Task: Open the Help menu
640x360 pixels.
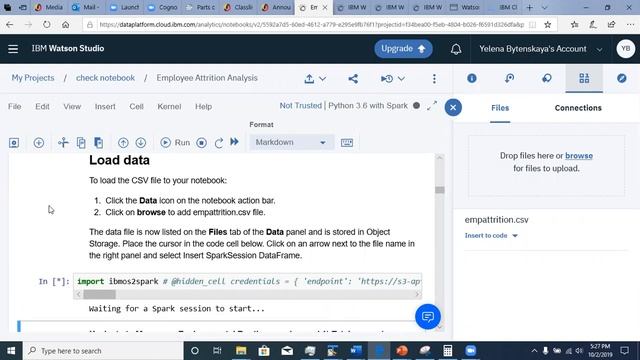Action: click(x=203, y=107)
